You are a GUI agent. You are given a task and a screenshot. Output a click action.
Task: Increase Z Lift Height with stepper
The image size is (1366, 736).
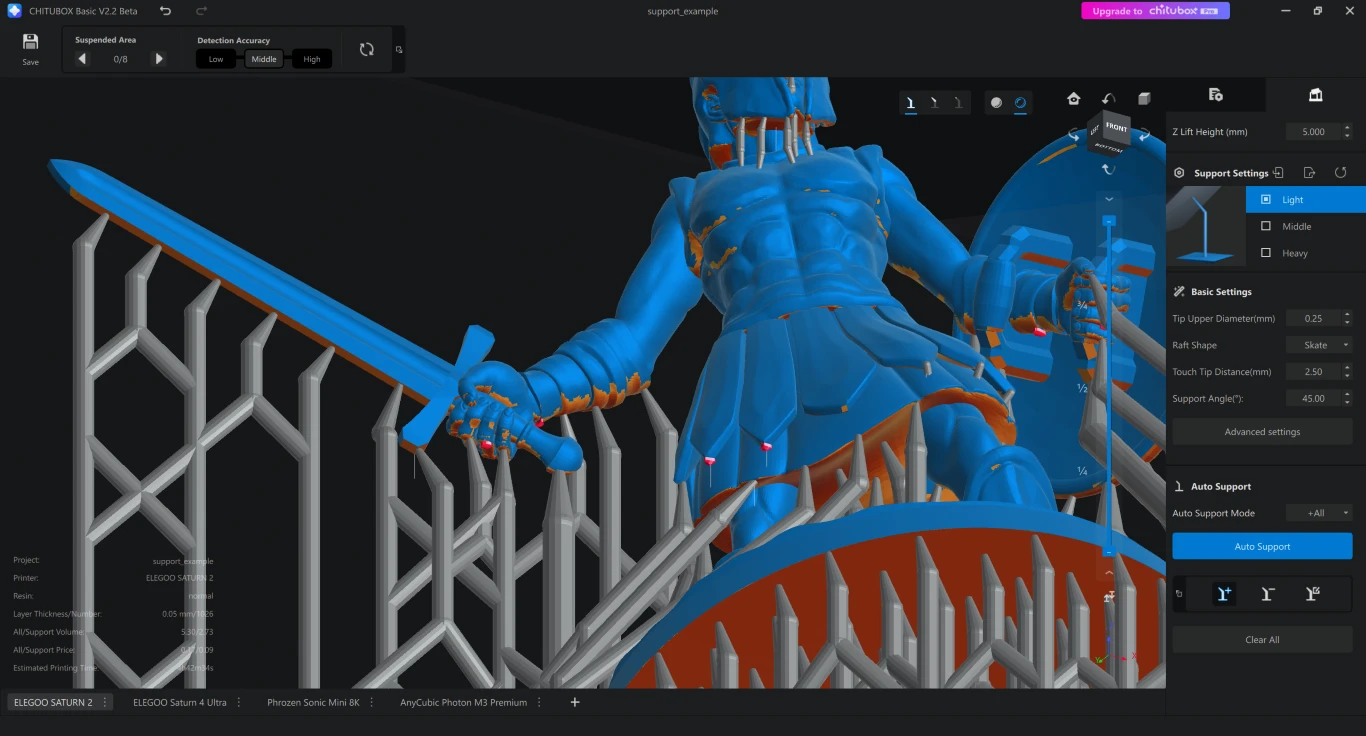click(x=1347, y=128)
